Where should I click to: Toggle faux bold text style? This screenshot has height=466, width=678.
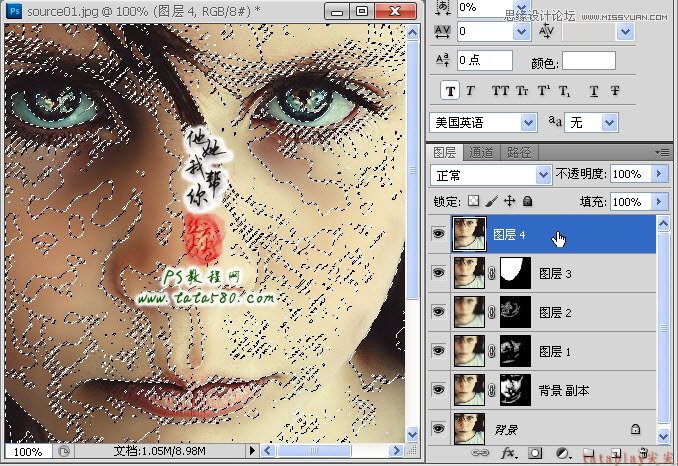click(451, 91)
